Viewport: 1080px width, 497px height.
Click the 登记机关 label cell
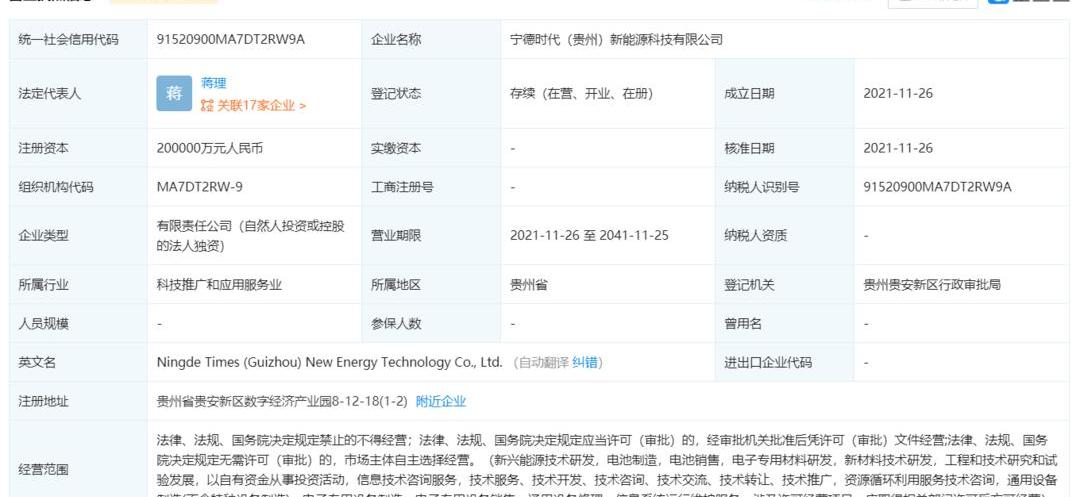click(785, 284)
